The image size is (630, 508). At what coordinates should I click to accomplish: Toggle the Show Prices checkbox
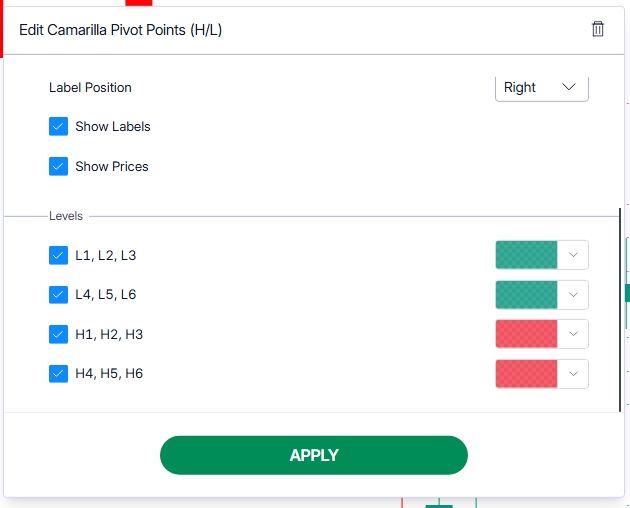tap(58, 166)
